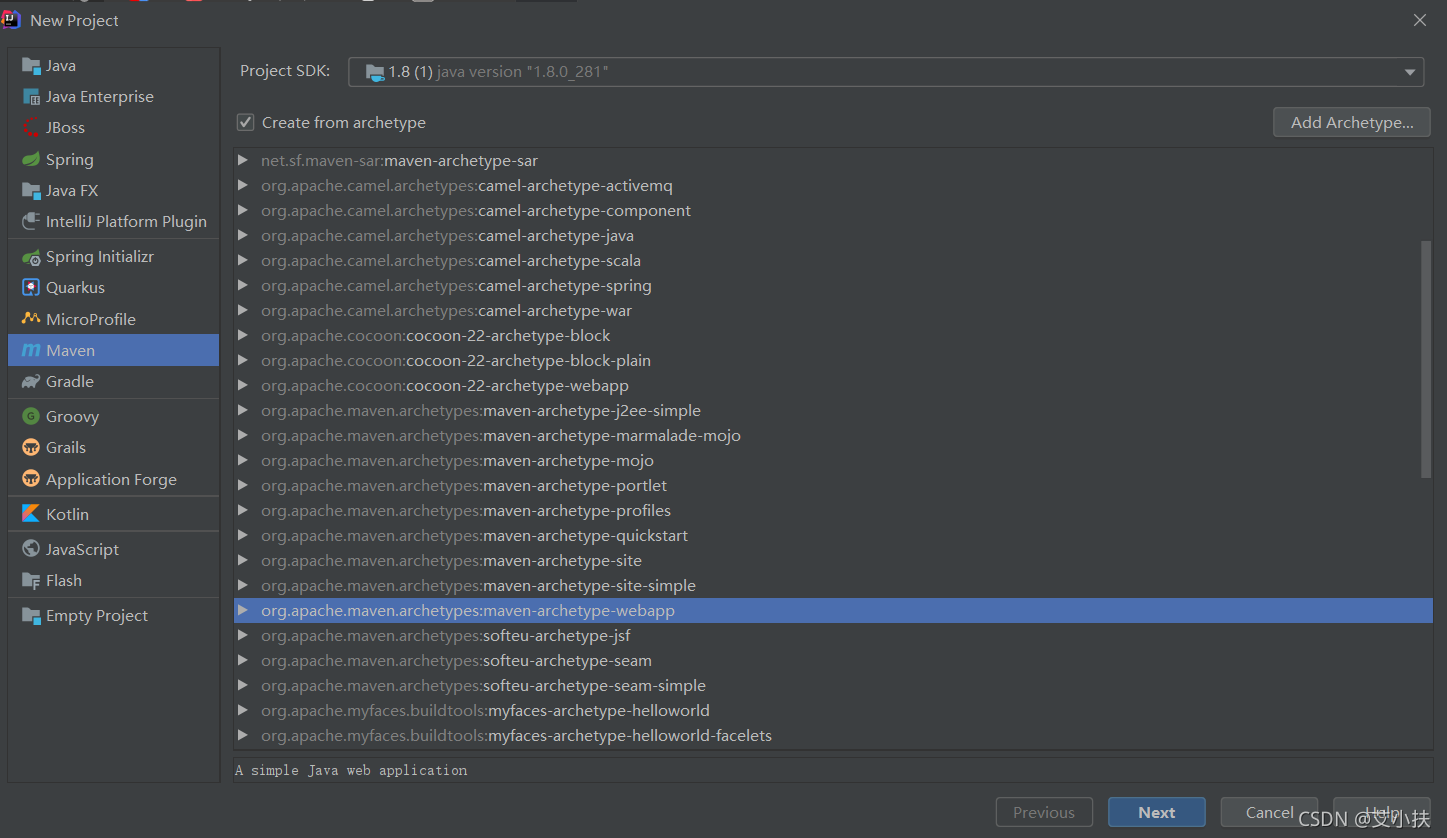Click the Spring Initializr icon
This screenshot has height=838, width=1447.
coord(31,257)
